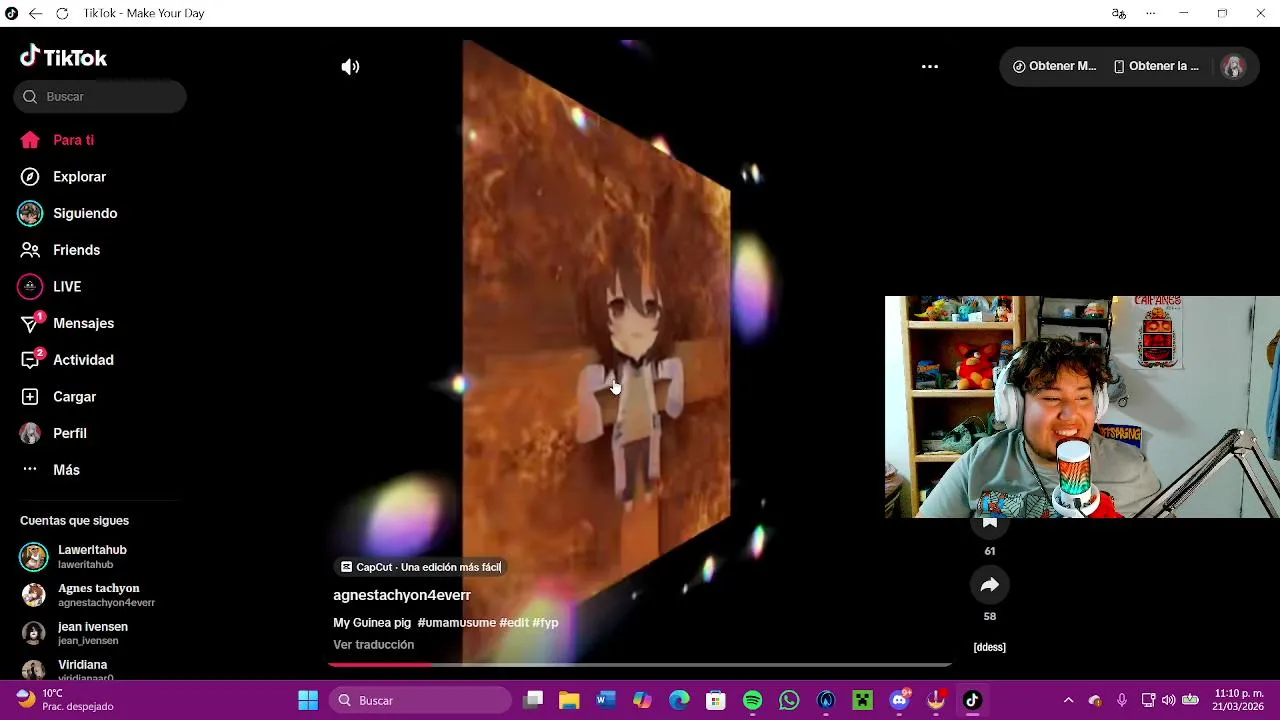
Task: Seek on the video progress bar
Action: pyautogui.click(x=640, y=664)
